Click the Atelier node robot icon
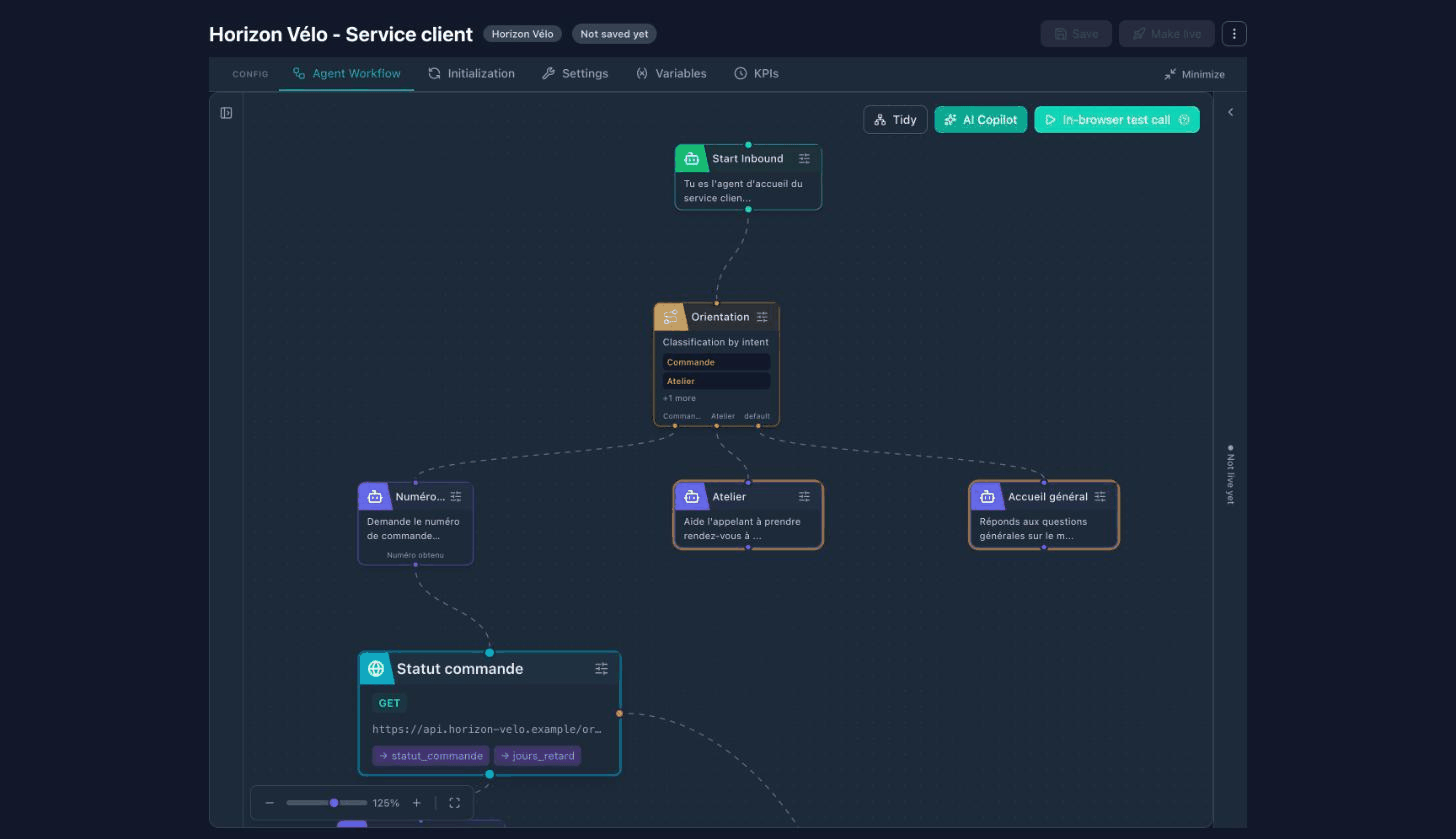 coord(691,497)
